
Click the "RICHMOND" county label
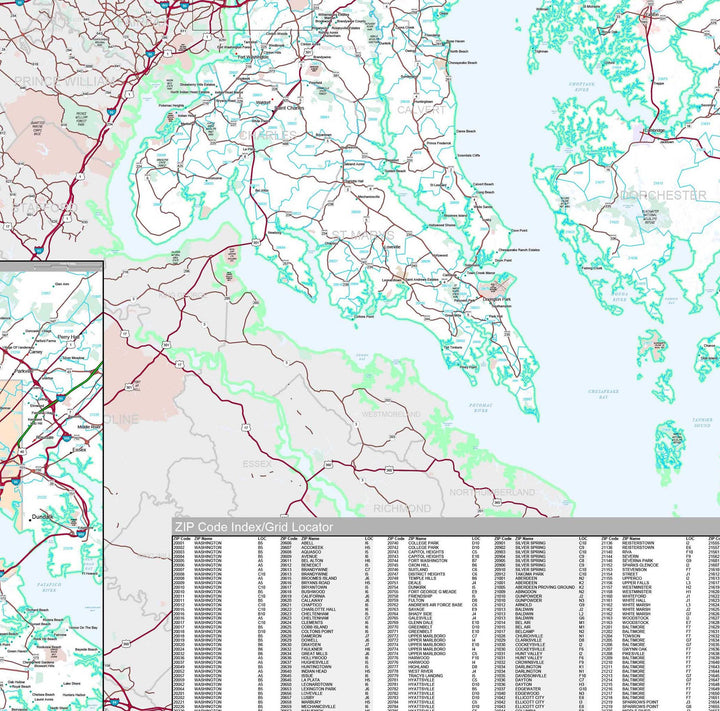(x=402, y=508)
